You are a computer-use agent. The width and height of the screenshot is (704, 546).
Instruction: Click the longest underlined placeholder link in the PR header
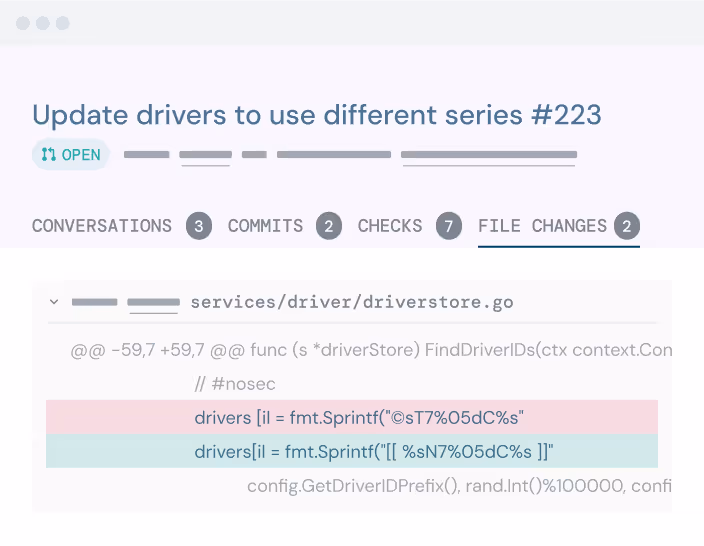pos(489,155)
